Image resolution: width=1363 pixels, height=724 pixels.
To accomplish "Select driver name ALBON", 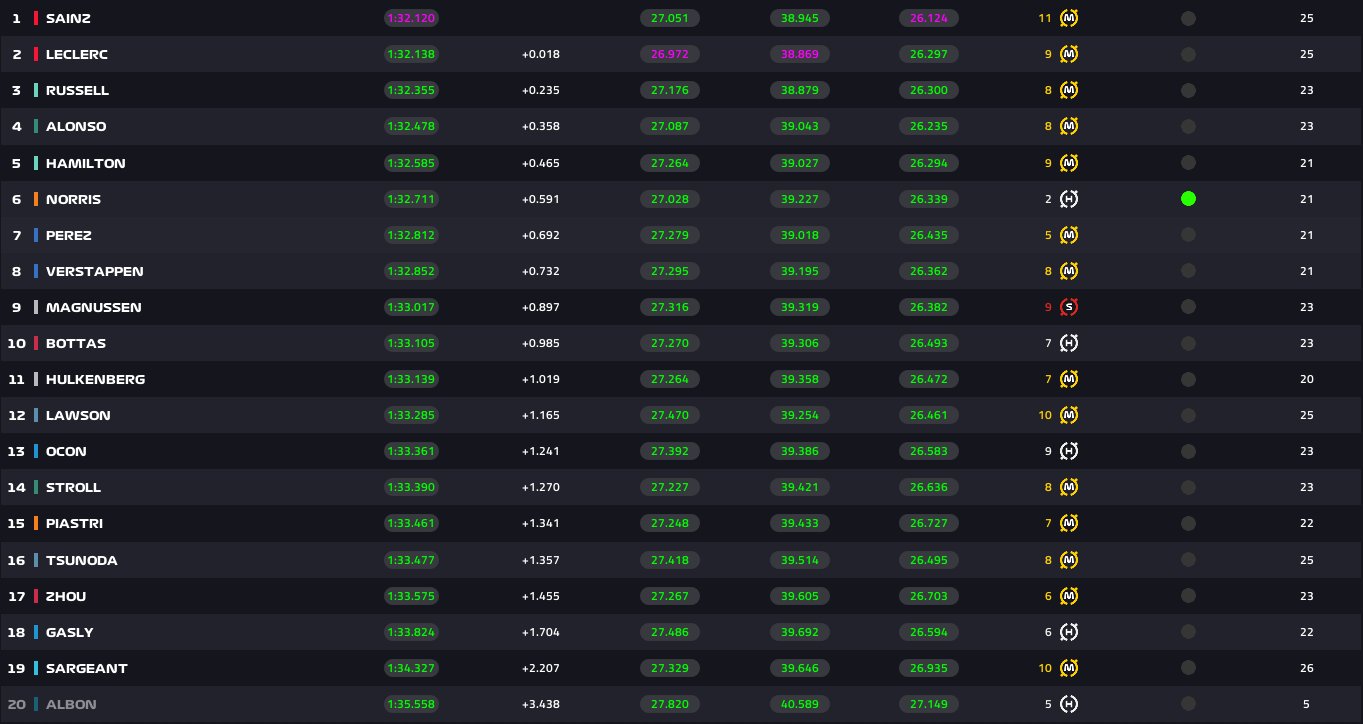I will tap(71, 704).
